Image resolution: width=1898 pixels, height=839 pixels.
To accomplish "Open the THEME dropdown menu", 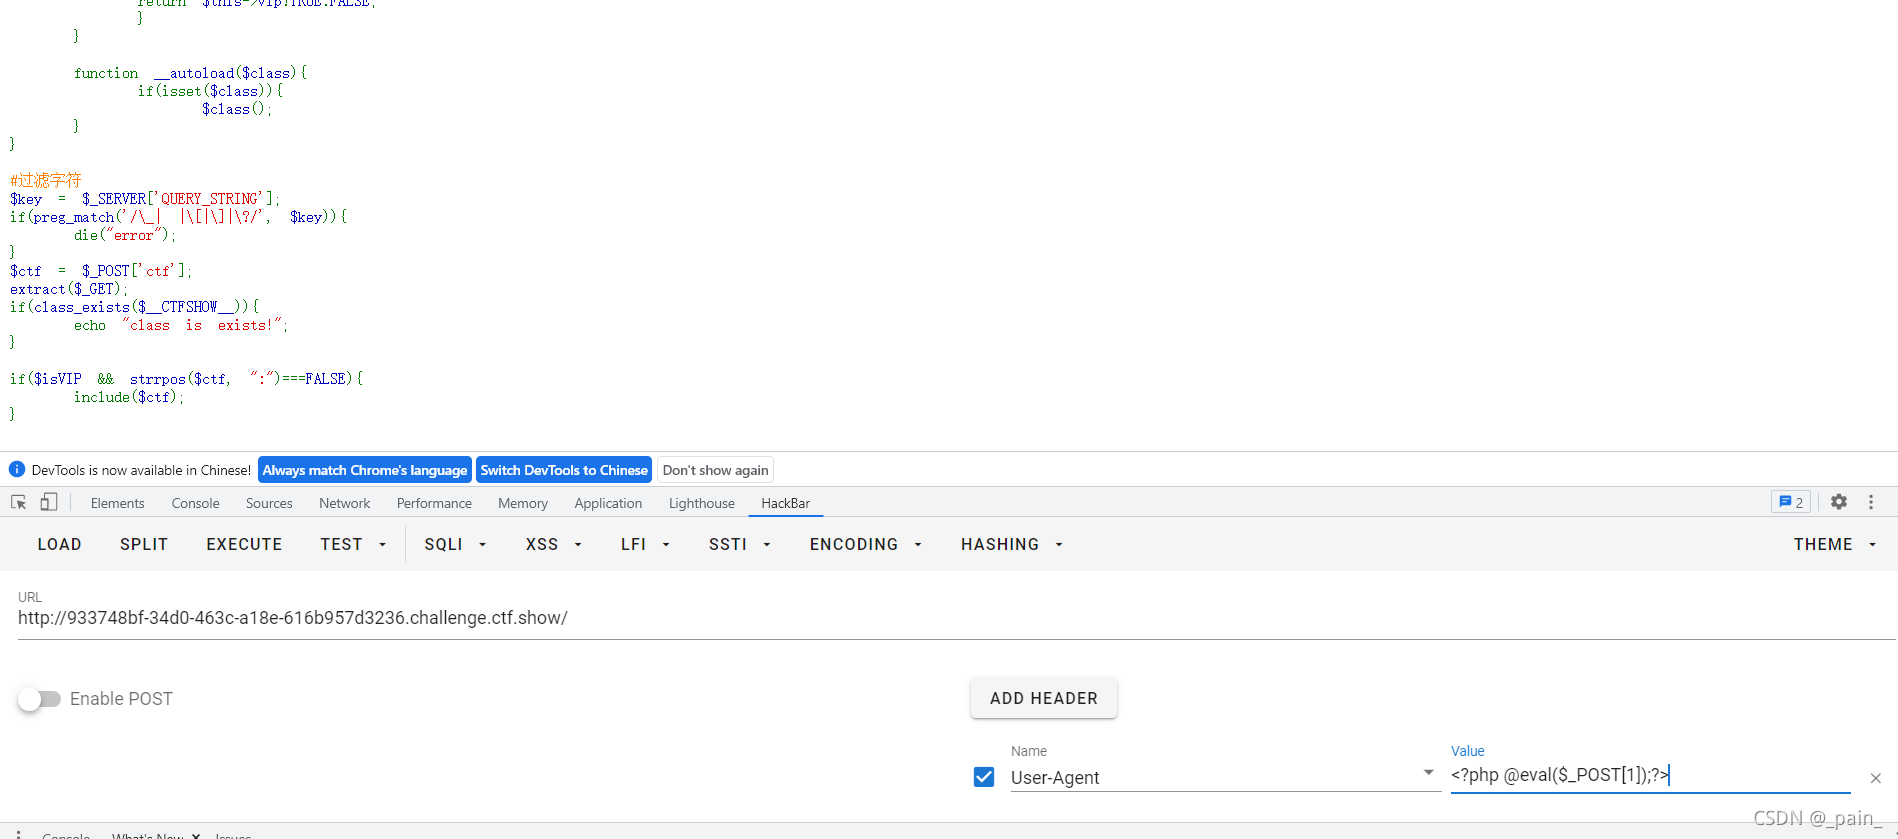I will click(1834, 544).
